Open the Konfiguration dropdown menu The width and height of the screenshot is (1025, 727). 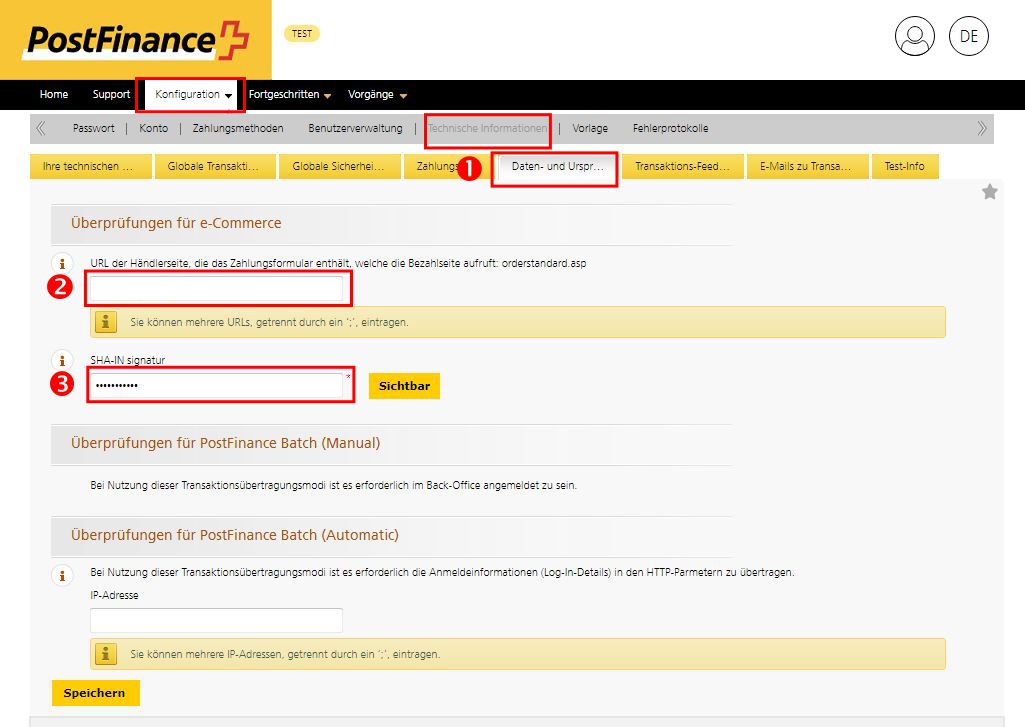coord(193,94)
